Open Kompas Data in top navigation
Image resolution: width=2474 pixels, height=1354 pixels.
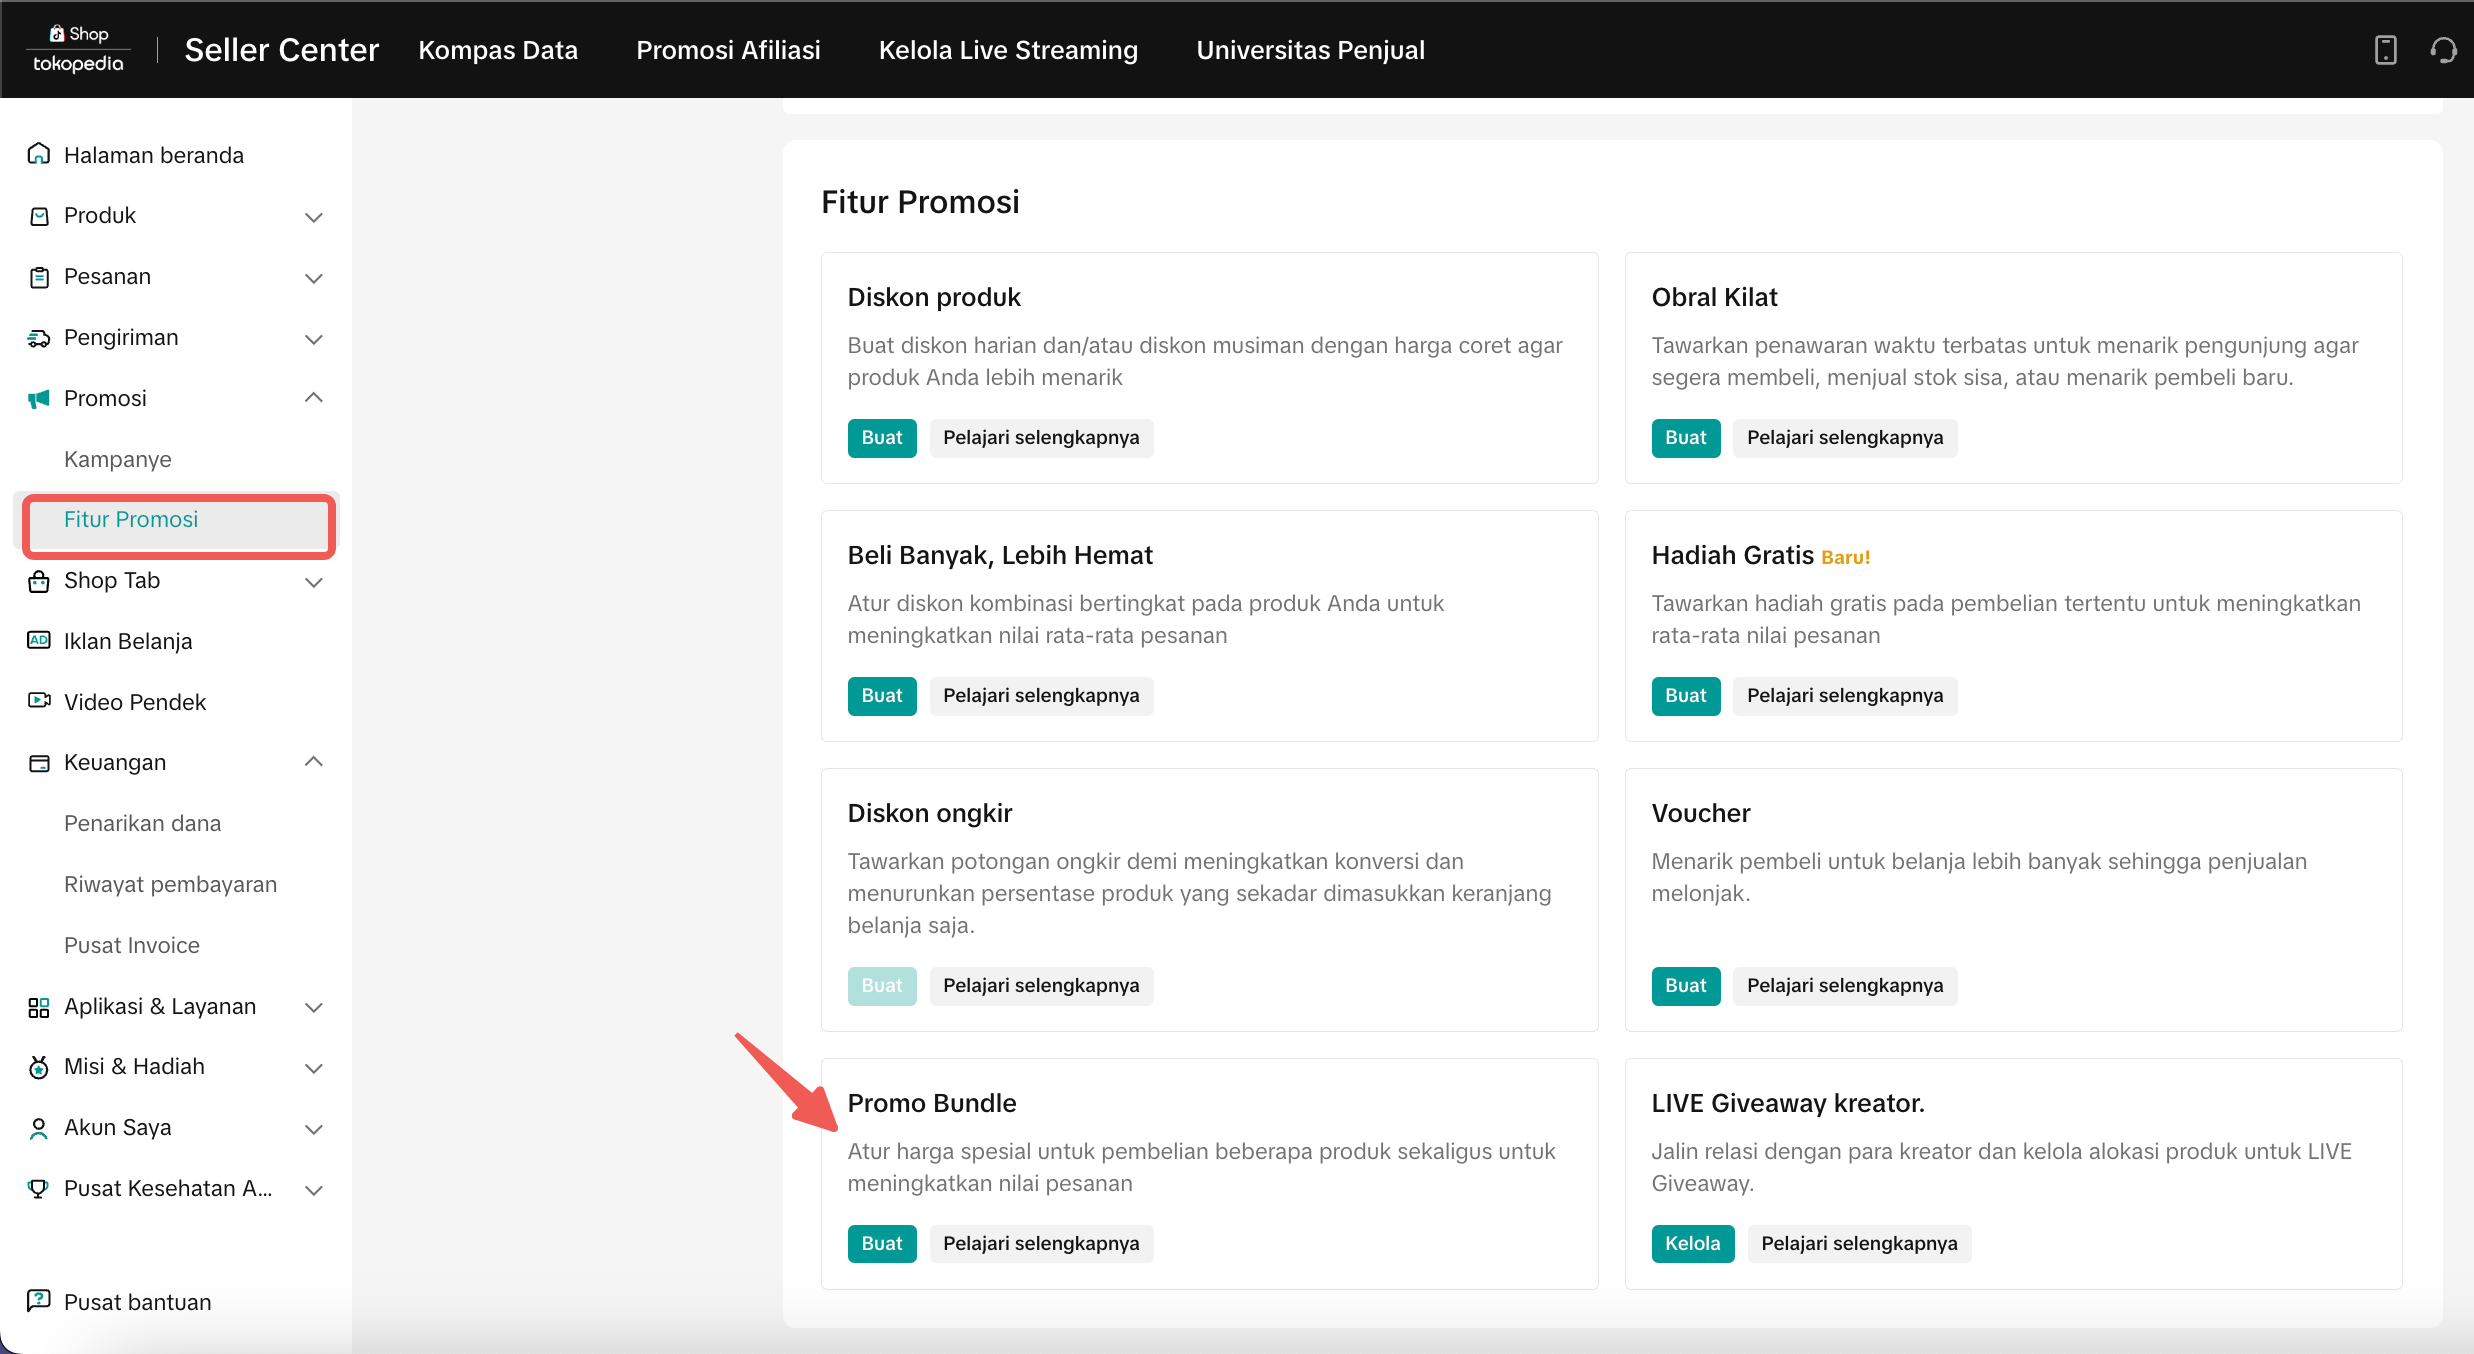click(498, 50)
